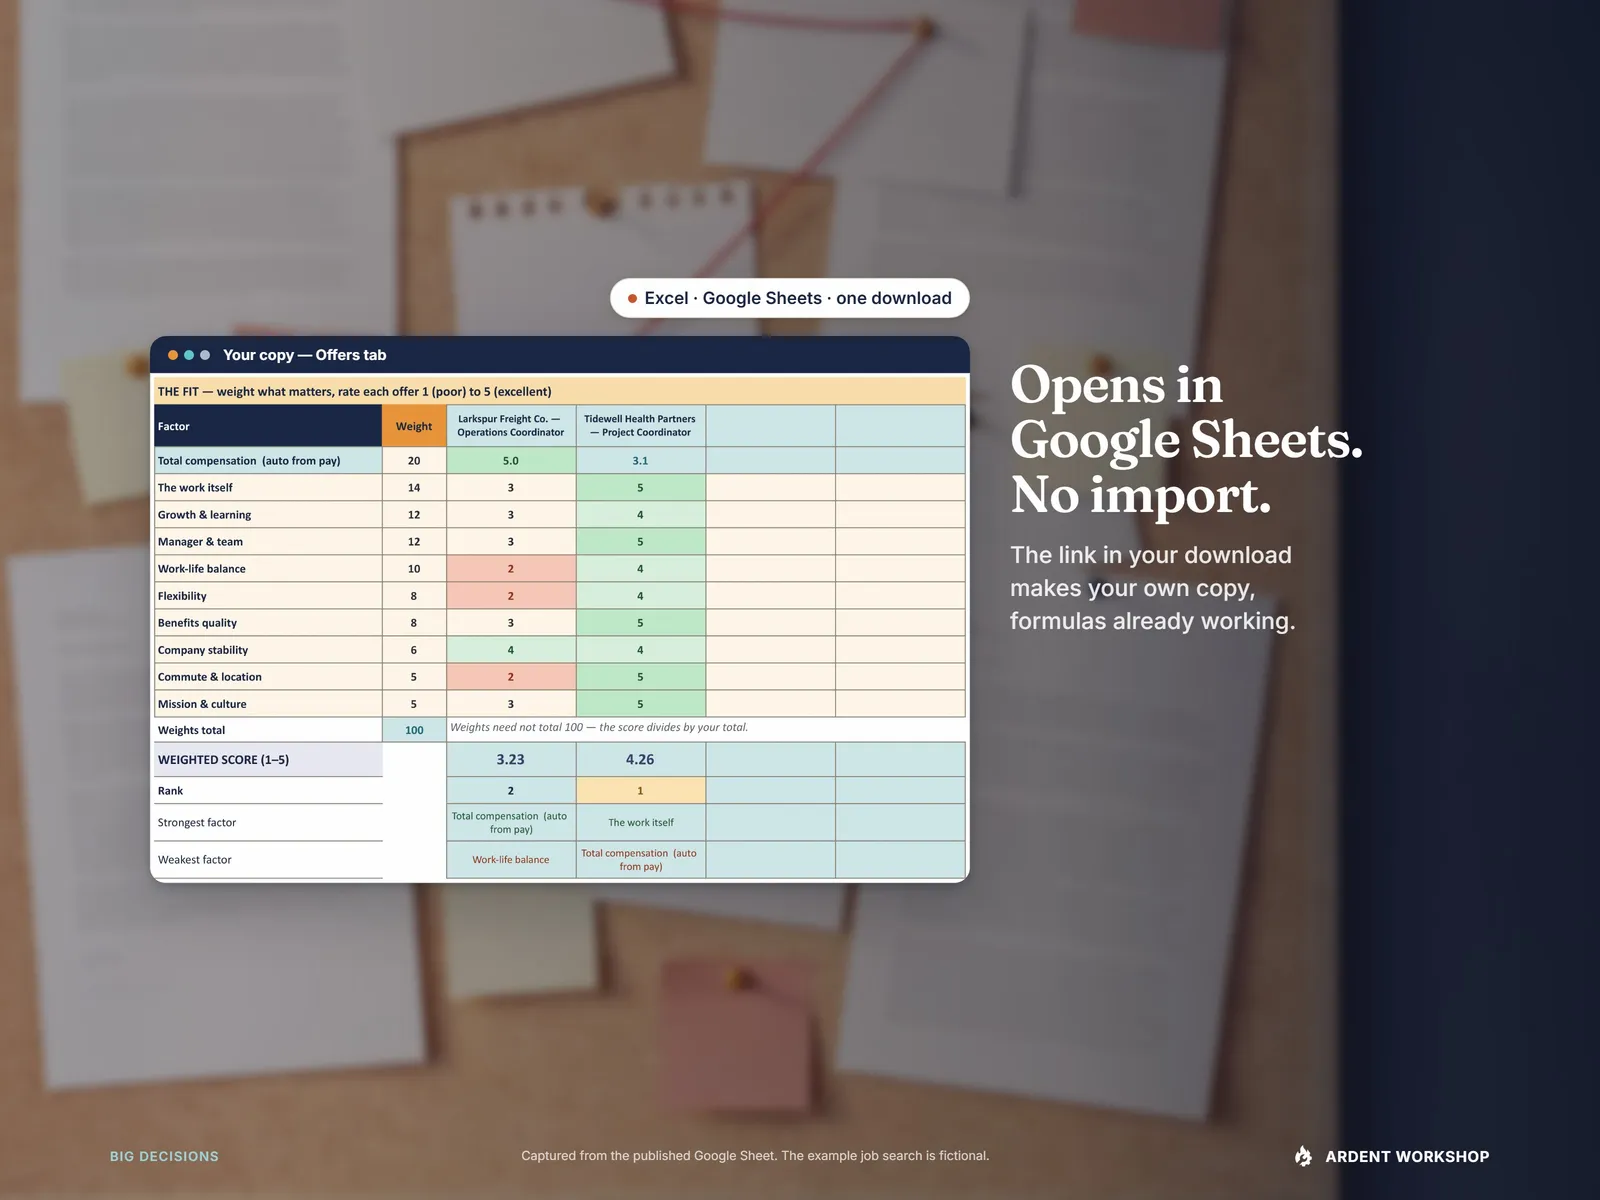Select the 'WEIGHTED SCORE (1–5)' label
This screenshot has width=1600, height=1200.
point(268,760)
